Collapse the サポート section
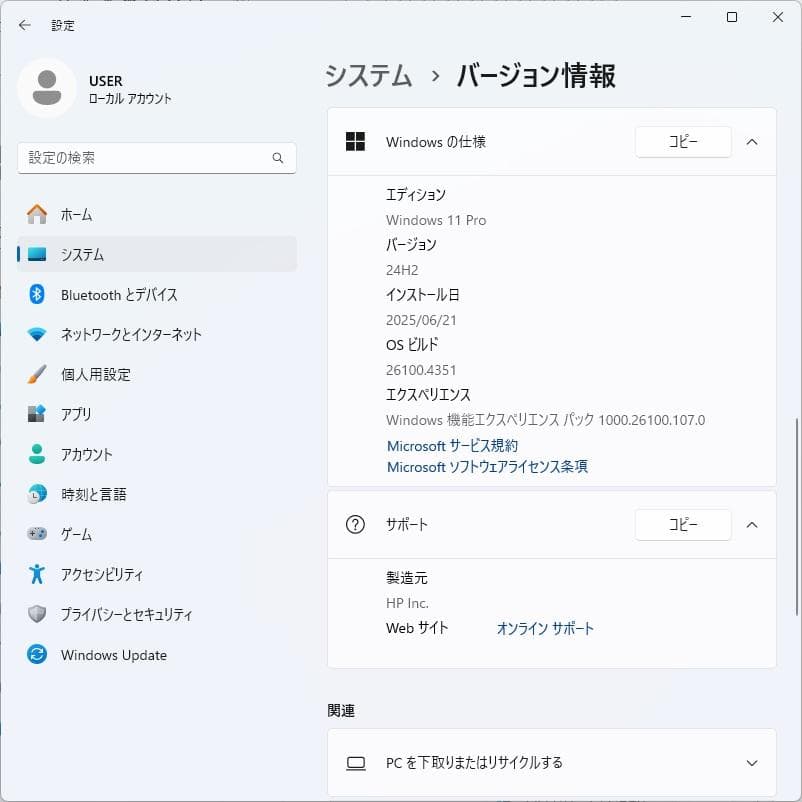The width and height of the screenshot is (802, 802). [x=752, y=524]
